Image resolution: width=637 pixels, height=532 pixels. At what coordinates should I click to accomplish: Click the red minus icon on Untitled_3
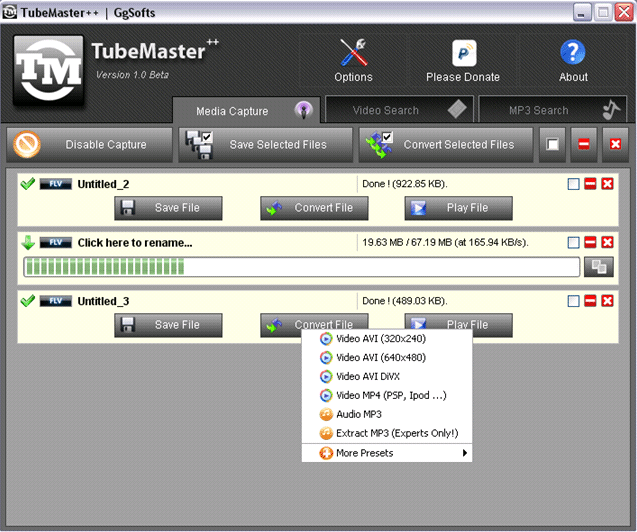590,301
